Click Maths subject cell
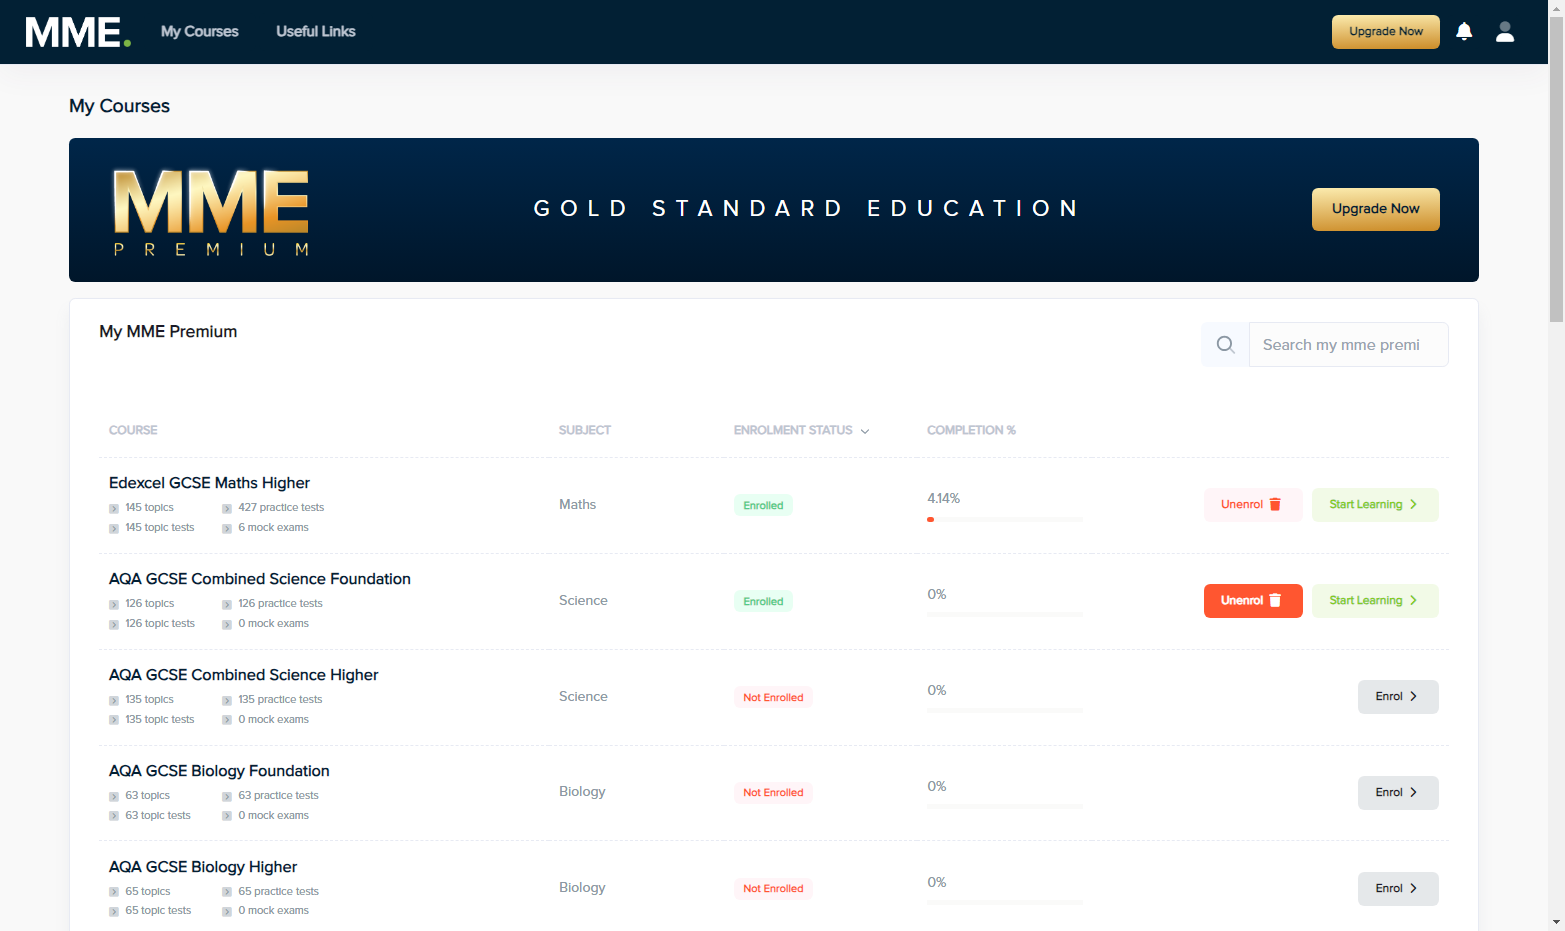Screen dimensions: 1565x931 577,505
